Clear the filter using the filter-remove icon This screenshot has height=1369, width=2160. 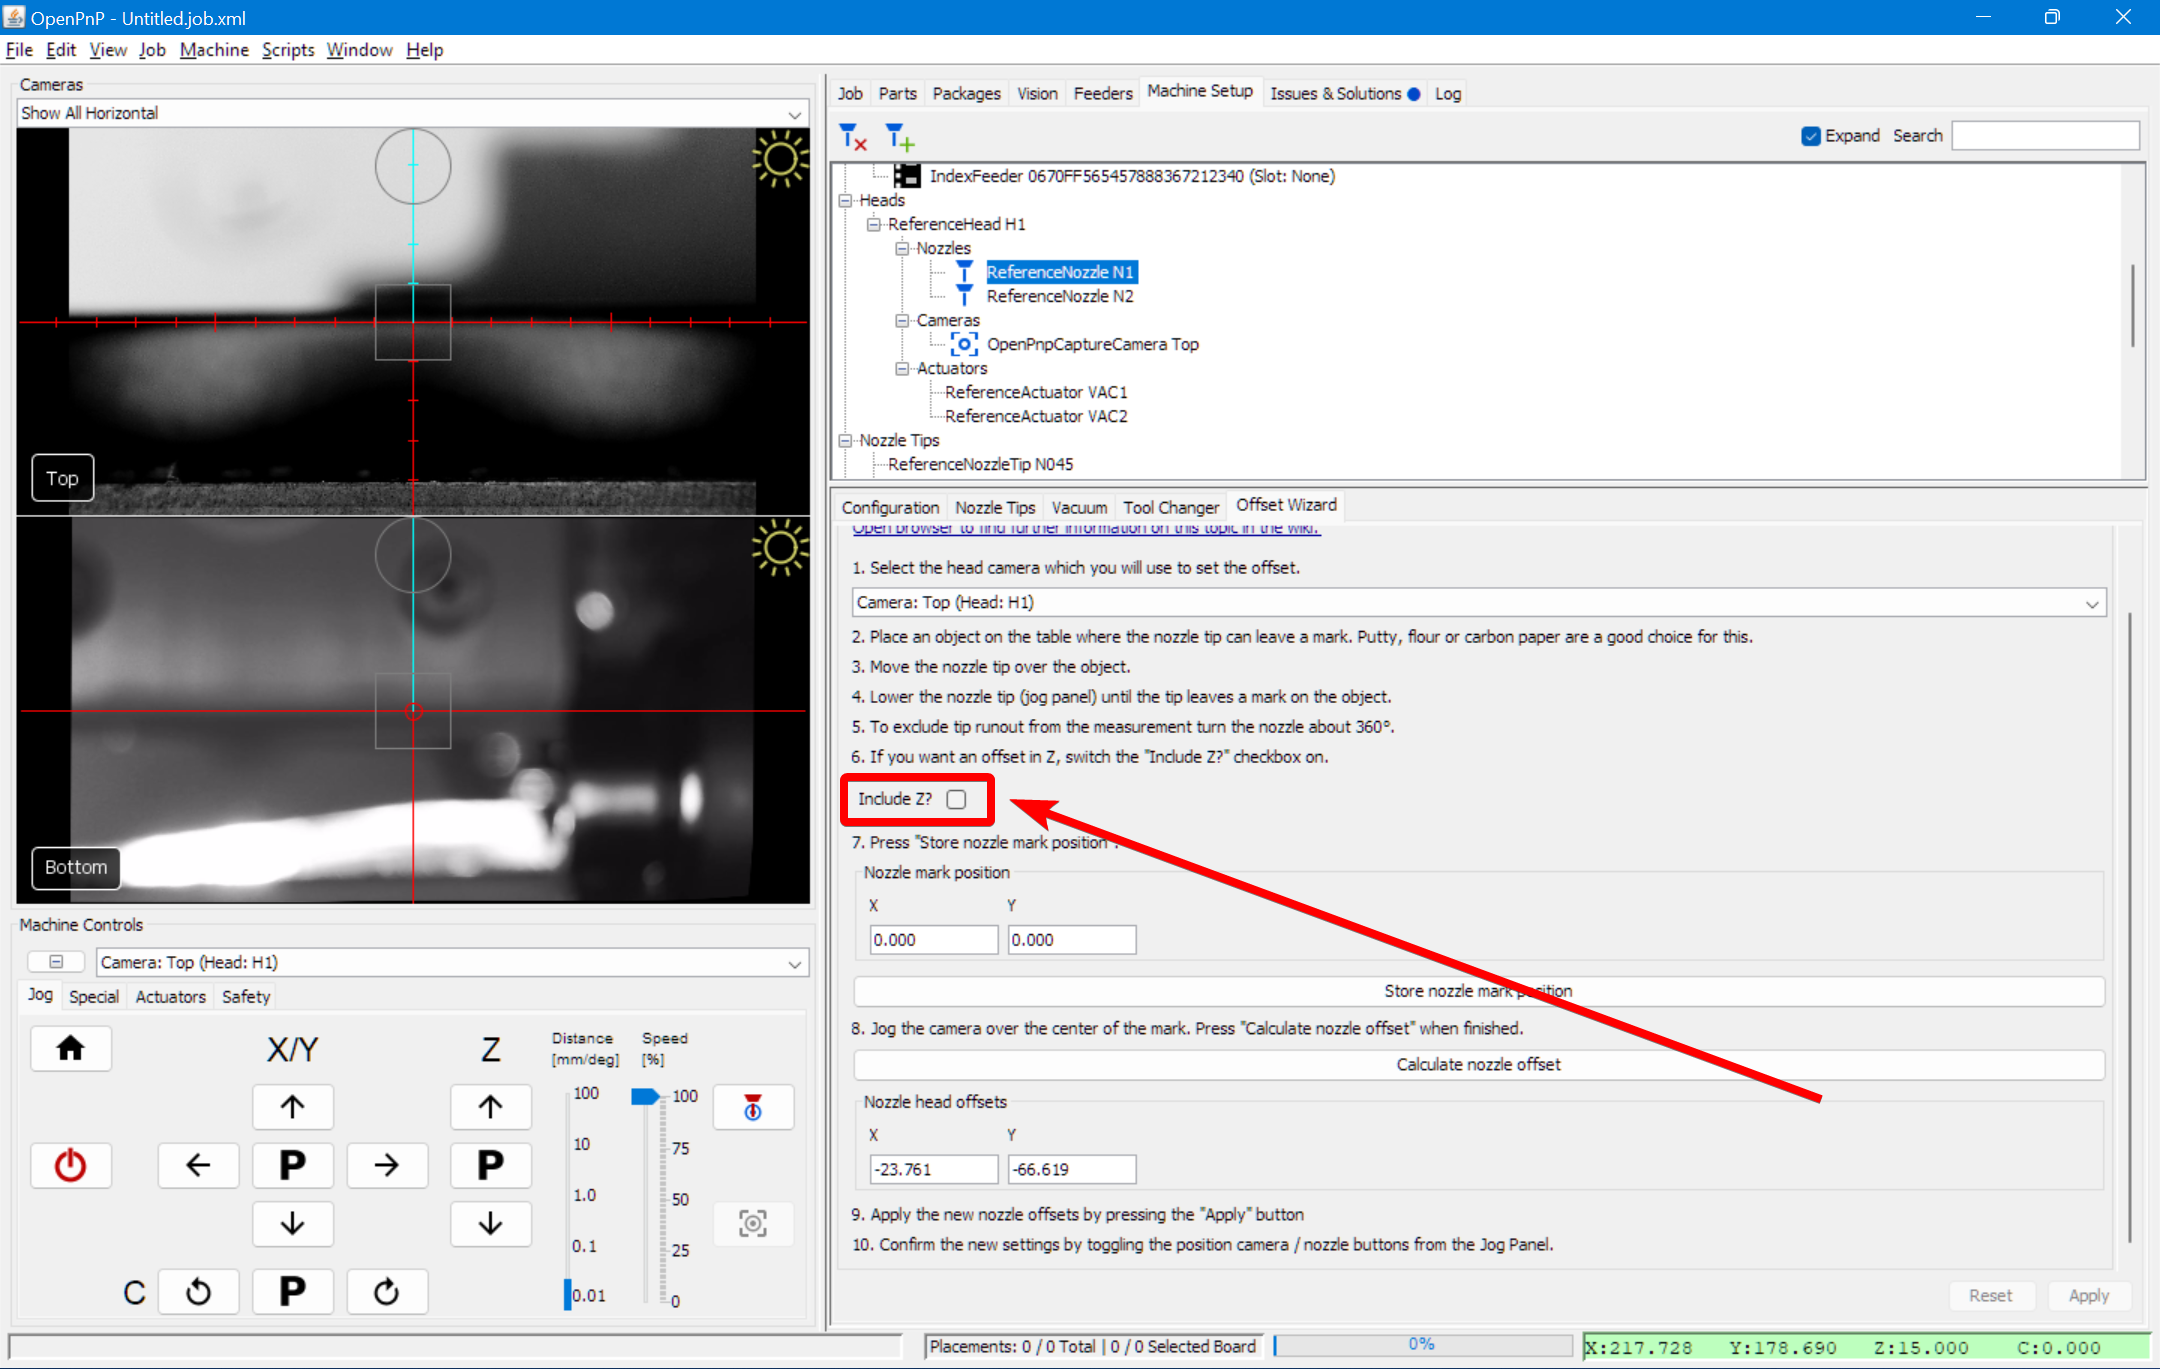pyautogui.click(x=852, y=136)
